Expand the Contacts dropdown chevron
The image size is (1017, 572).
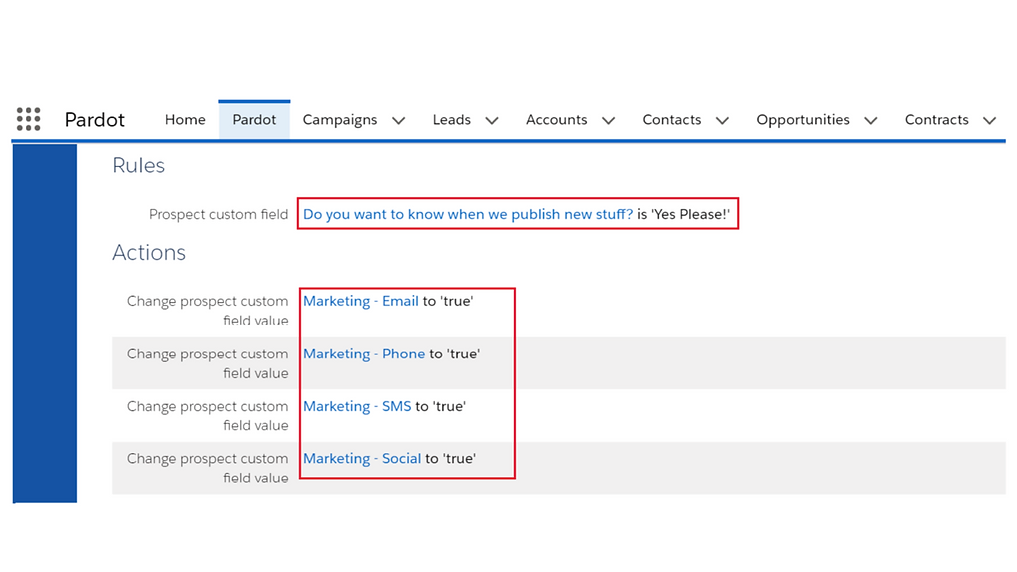[723, 121]
